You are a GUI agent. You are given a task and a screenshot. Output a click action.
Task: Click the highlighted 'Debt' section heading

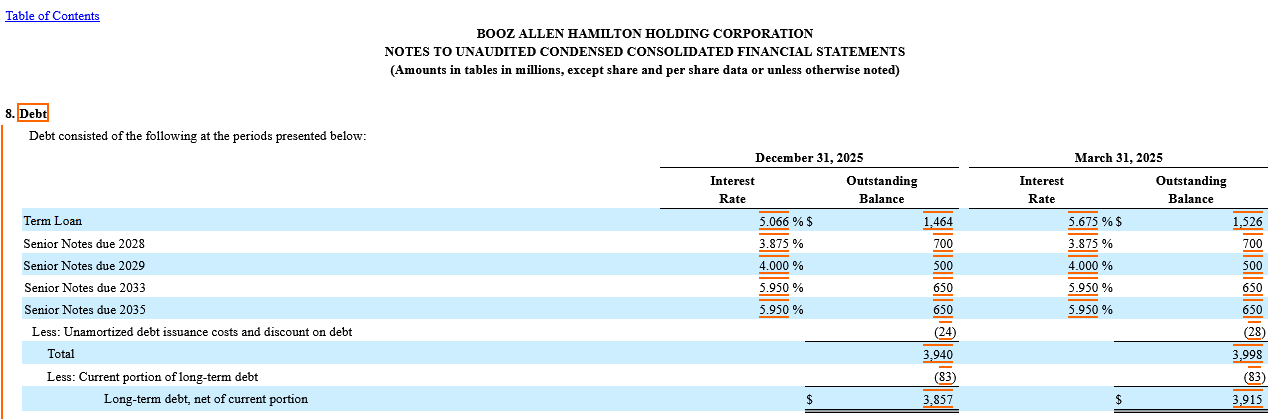33,114
